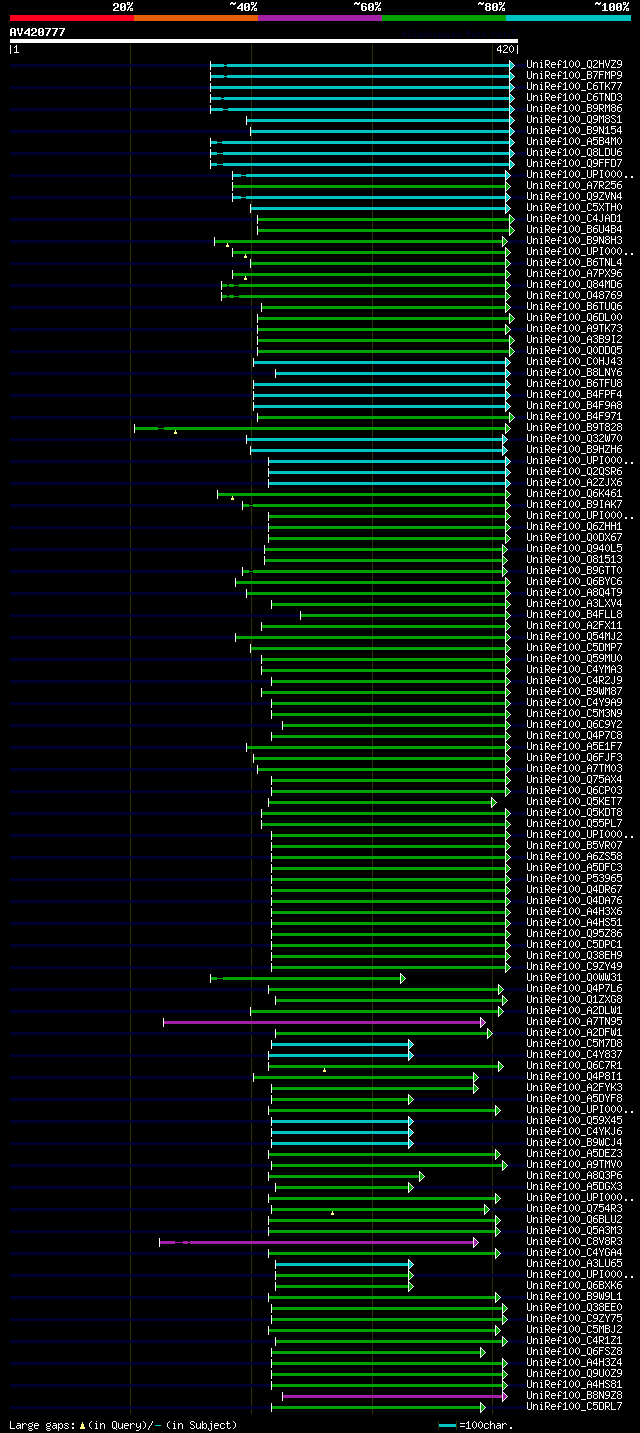Select the UniRef100_Q6BXK6 label
This screenshot has width=640, height=1433.
click(x=574, y=1286)
